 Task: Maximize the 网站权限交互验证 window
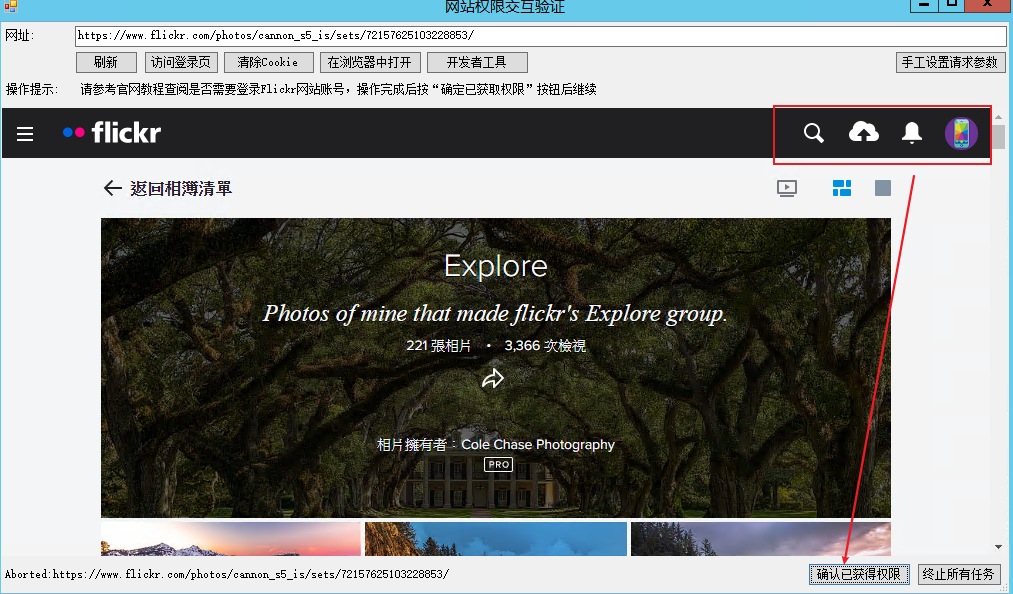(x=952, y=4)
